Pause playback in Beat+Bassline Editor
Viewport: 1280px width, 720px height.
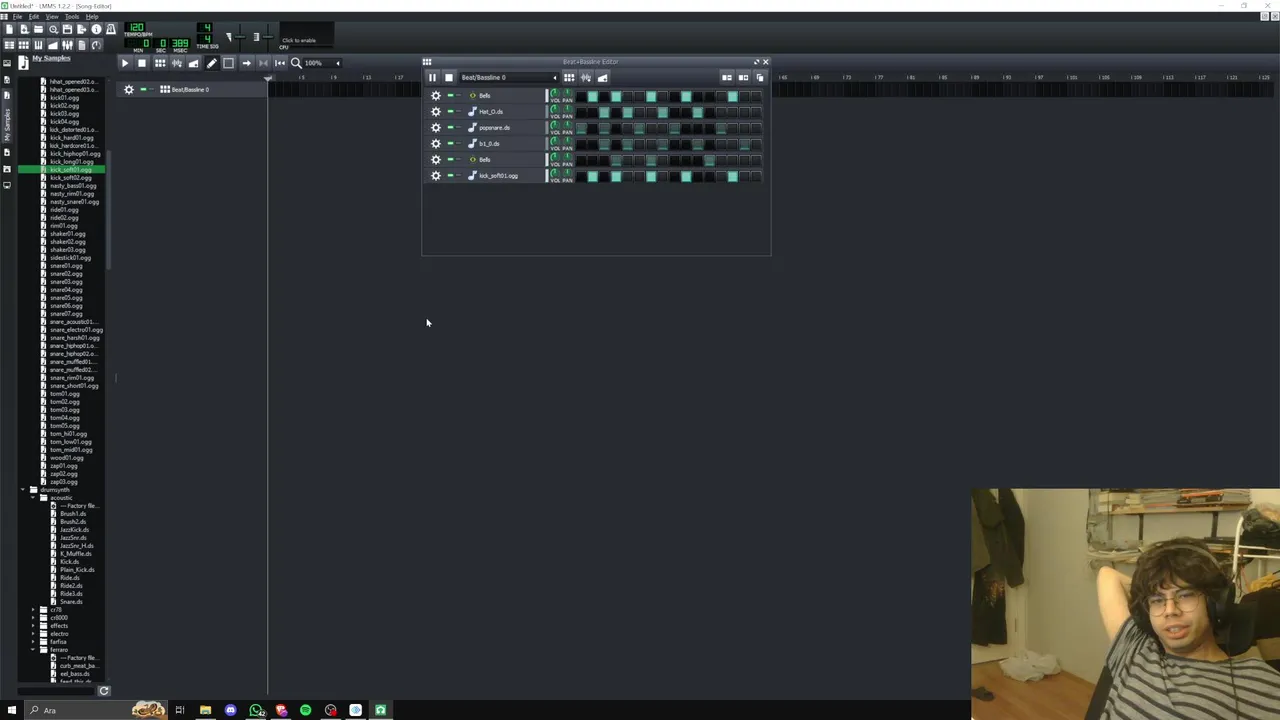click(x=432, y=77)
